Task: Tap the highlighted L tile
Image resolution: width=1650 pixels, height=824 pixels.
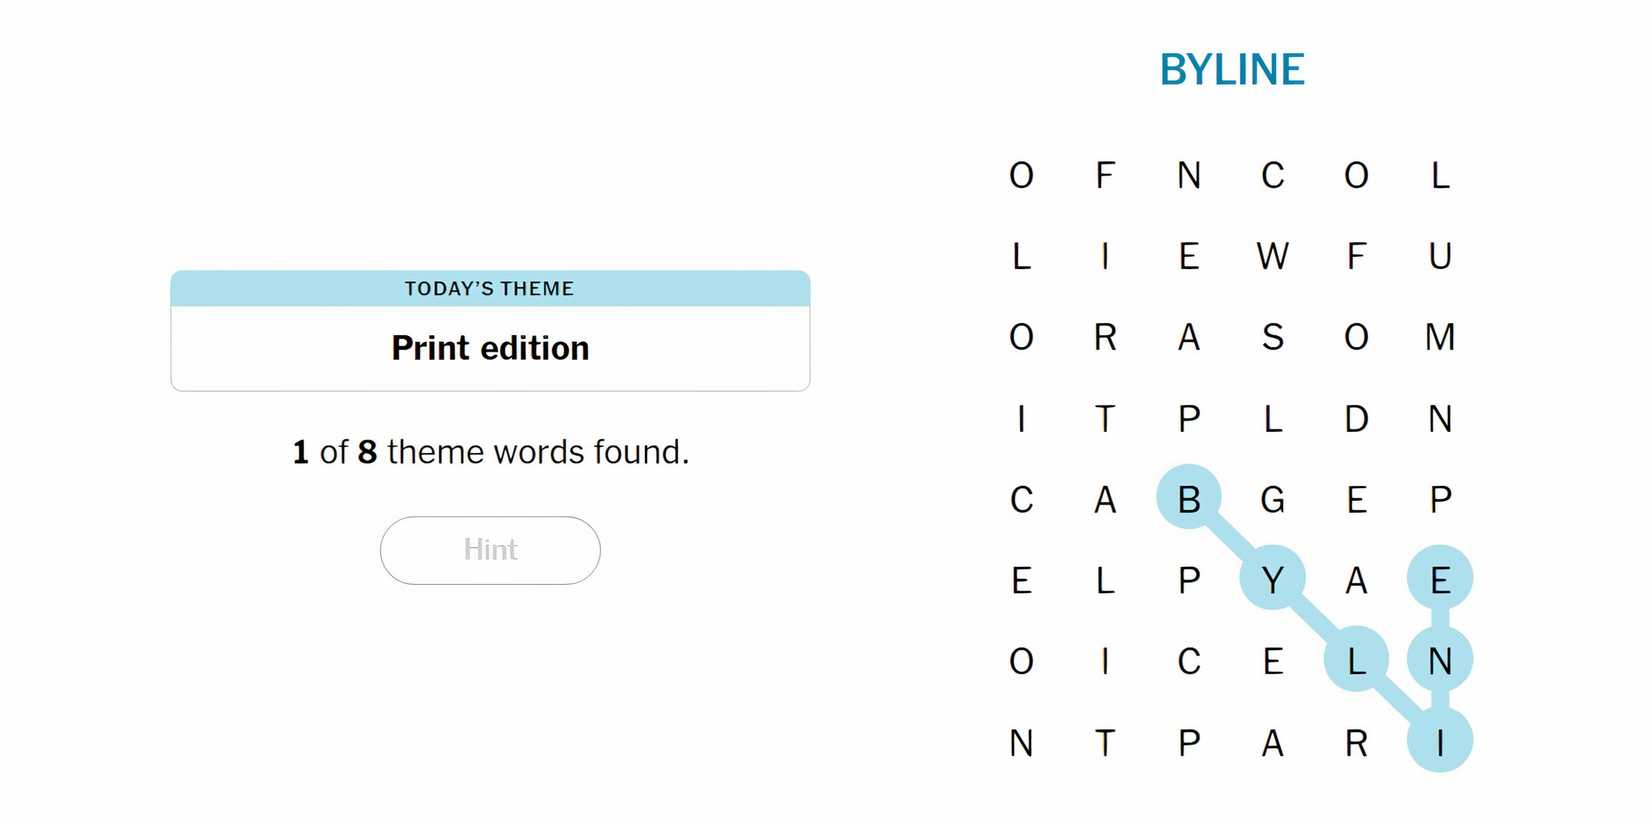Action: pyautogui.click(x=1356, y=660)
